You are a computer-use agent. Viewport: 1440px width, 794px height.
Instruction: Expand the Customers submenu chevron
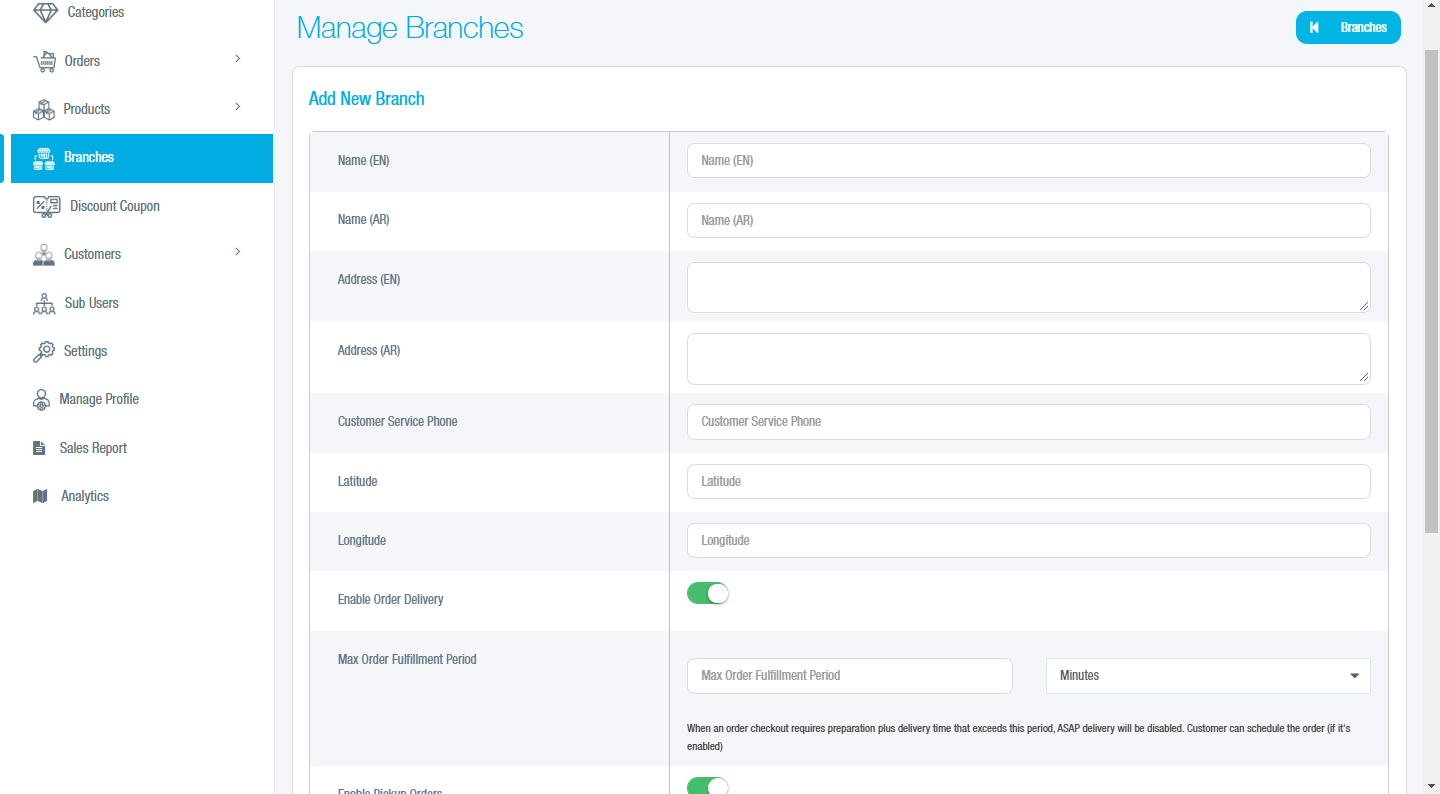coord(238,252)
